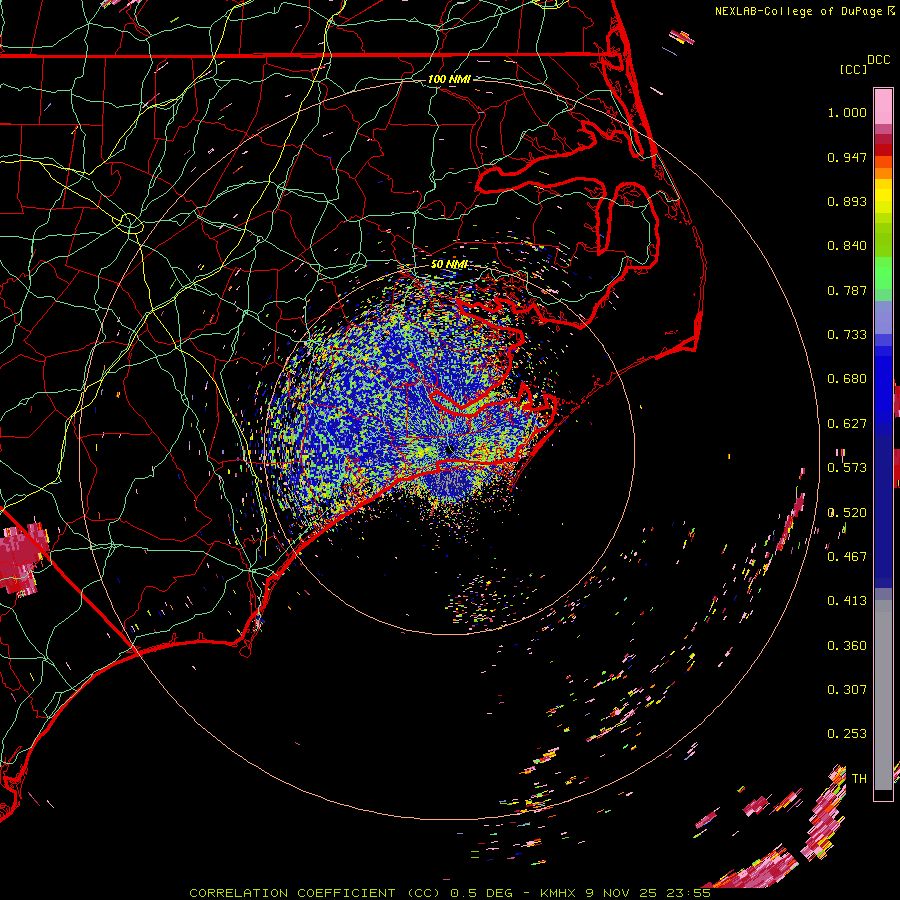
Task: Pick the bright green color bar segment
Action: click(x=883, y=273)
